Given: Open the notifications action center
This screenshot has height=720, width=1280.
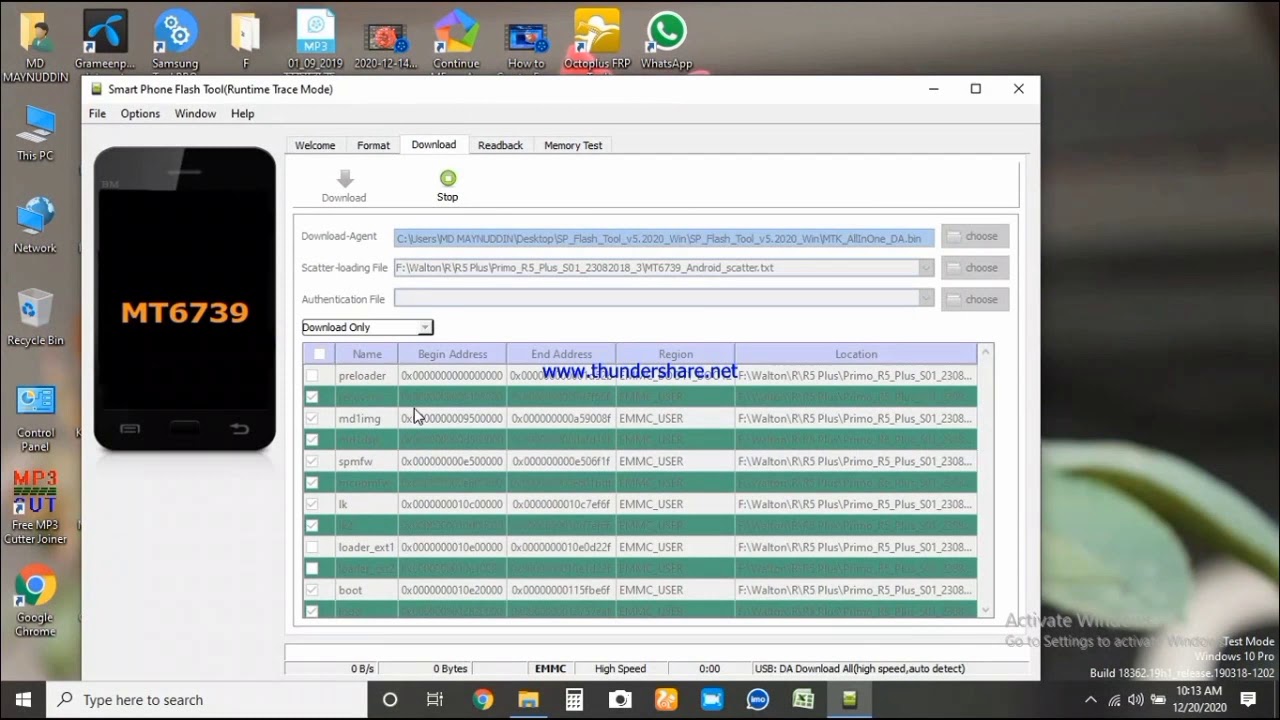Looking at the screenshot, I should coord(1248,700).
